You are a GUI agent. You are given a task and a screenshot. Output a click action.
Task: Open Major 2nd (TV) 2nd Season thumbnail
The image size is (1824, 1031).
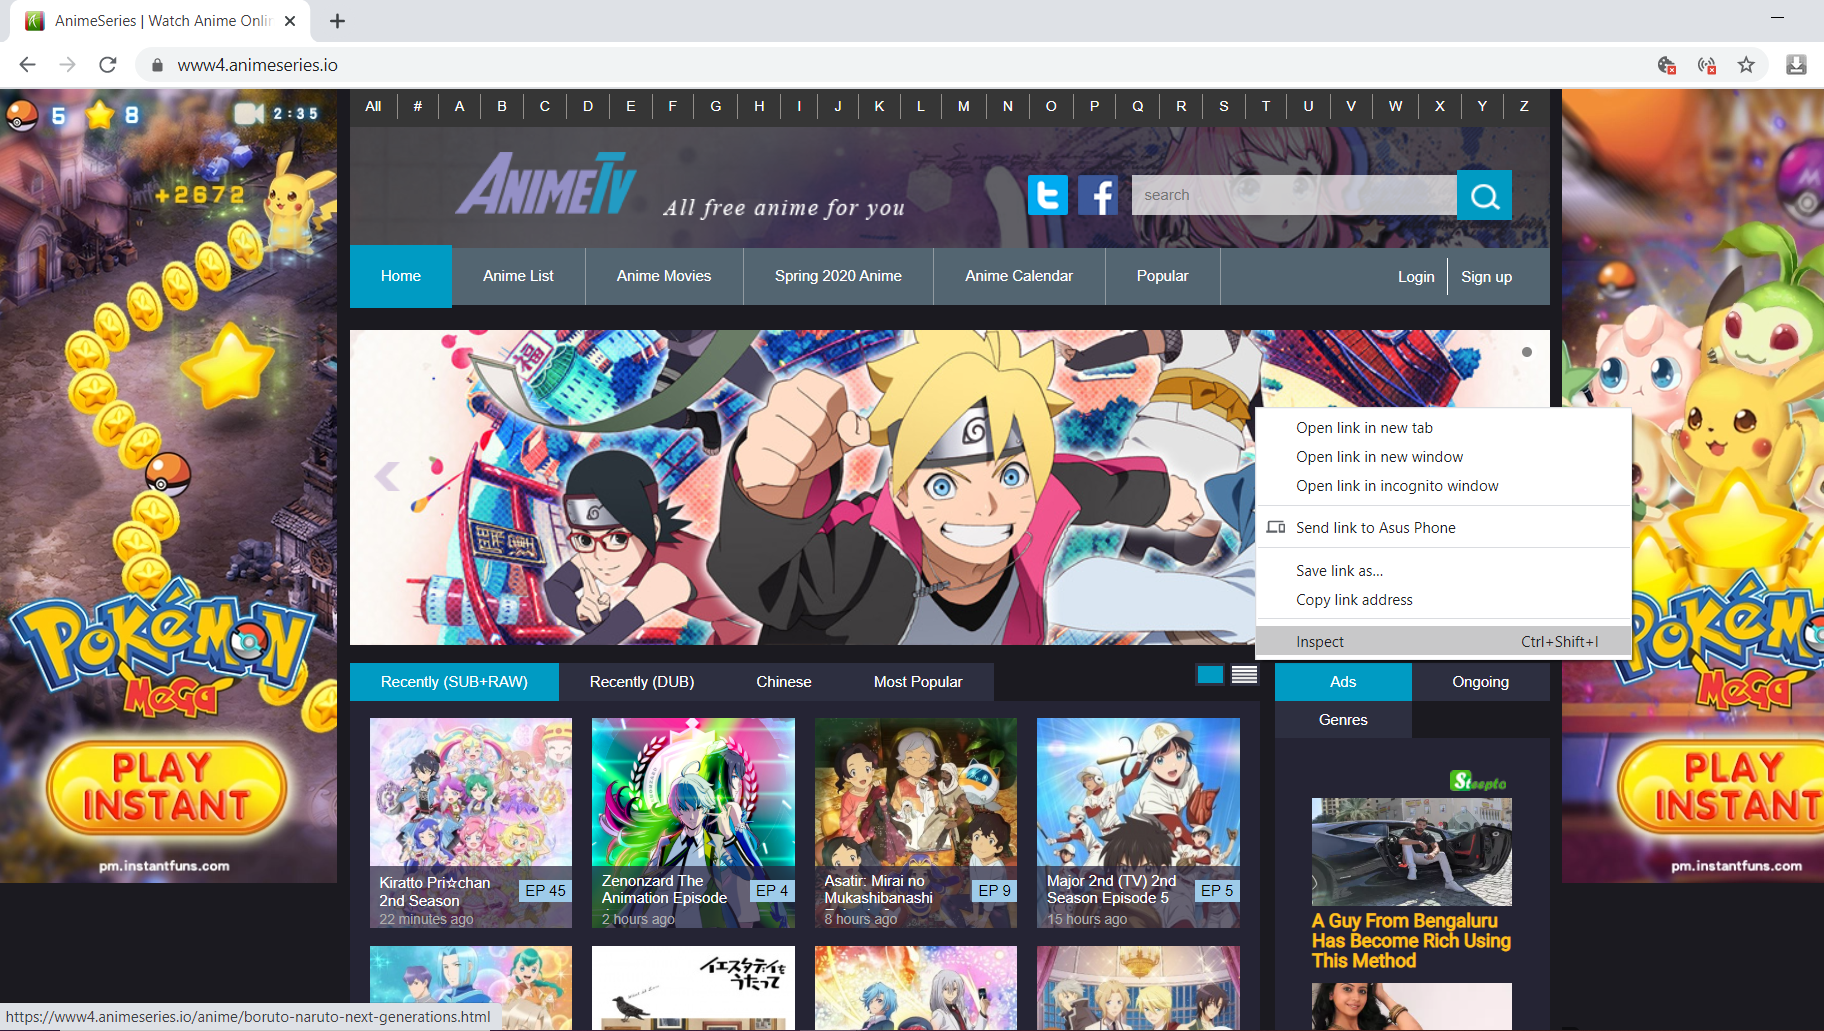coord(1138,822)
